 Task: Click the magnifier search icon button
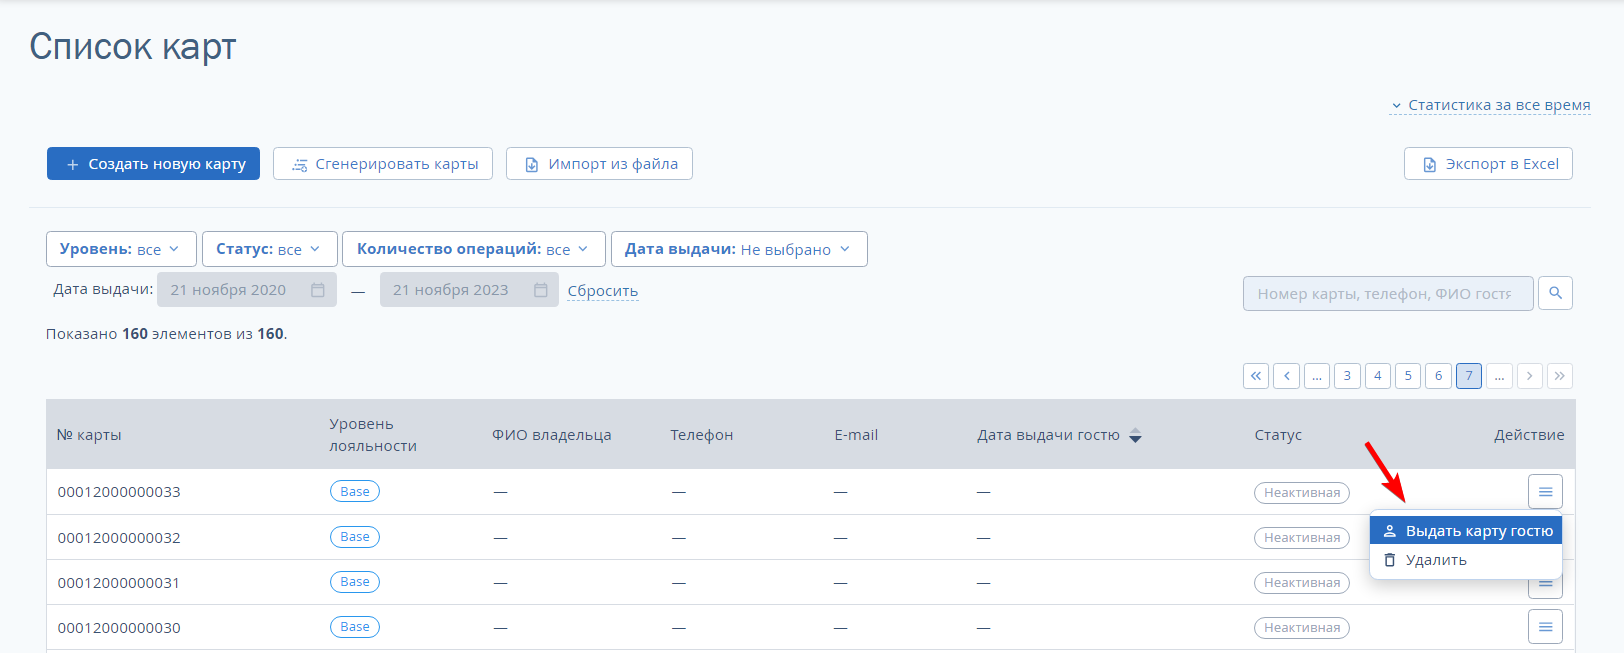[1555, 293]
